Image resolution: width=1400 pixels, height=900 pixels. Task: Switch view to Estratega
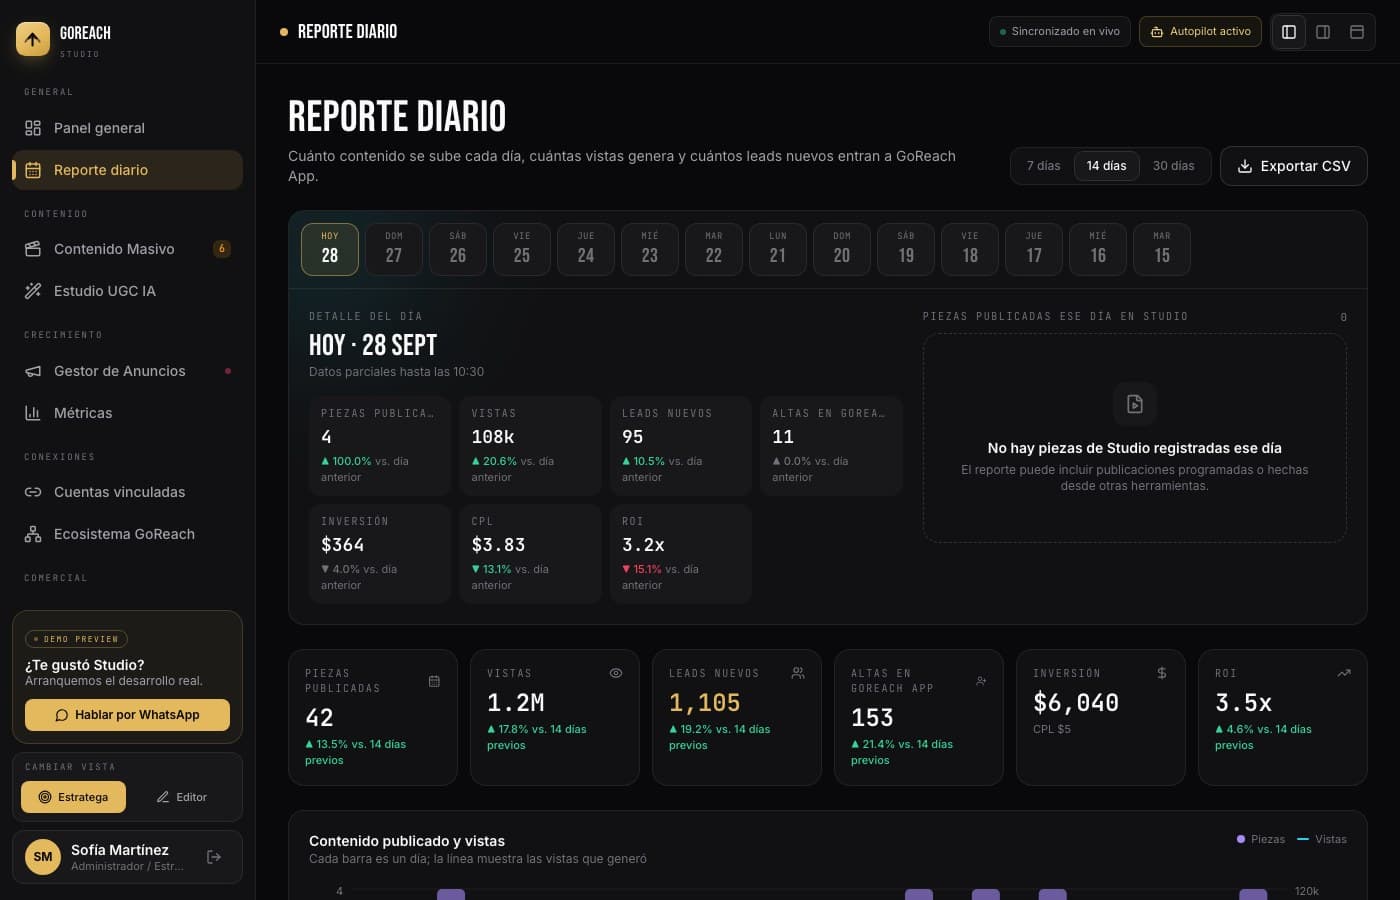[73, 797]
